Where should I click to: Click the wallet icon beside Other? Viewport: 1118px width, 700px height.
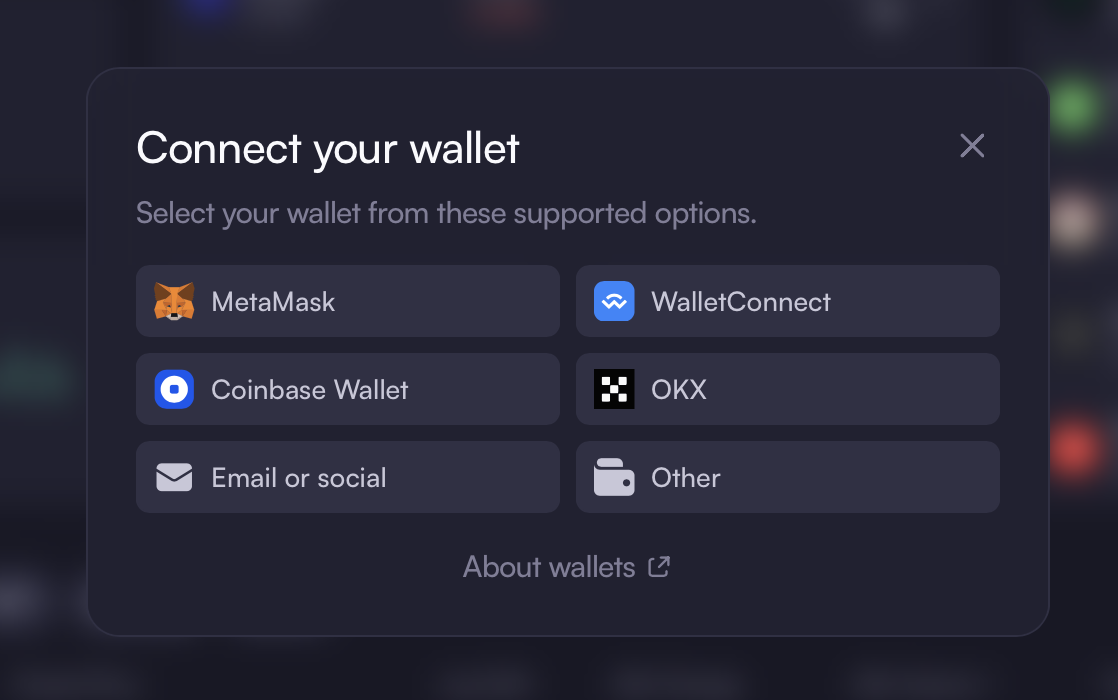(614, 477)
